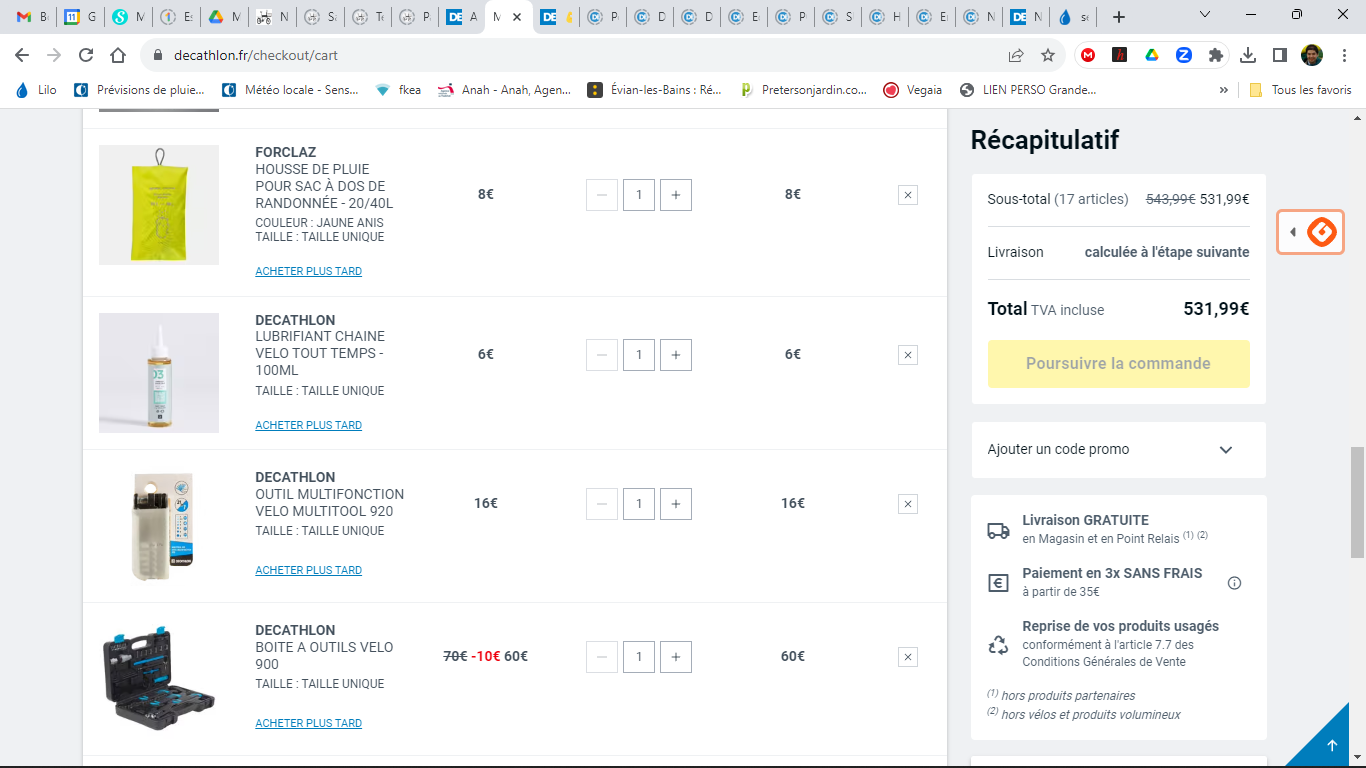The image size is (1366, 768).
Task: Open the Chrome extensions puzzle icon
Action: [1215, 55]
